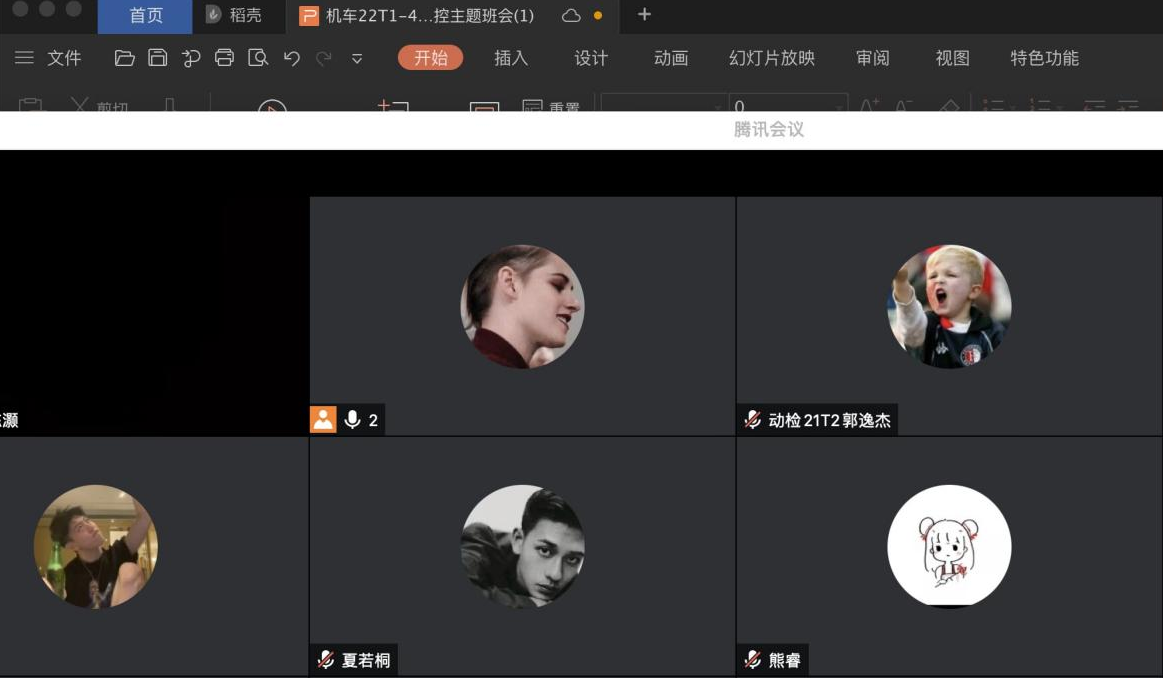This screenshot has width=1163, height=678.
Task: Click the Print icon
Action: click(x=224, y=58)
